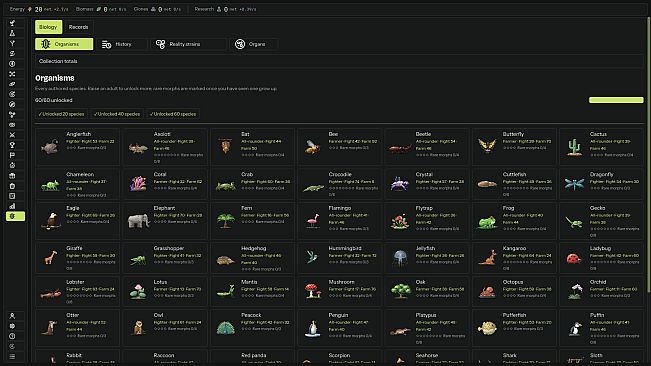Open the Elephant organism card
651x366 pixels.
coord(165,221)
